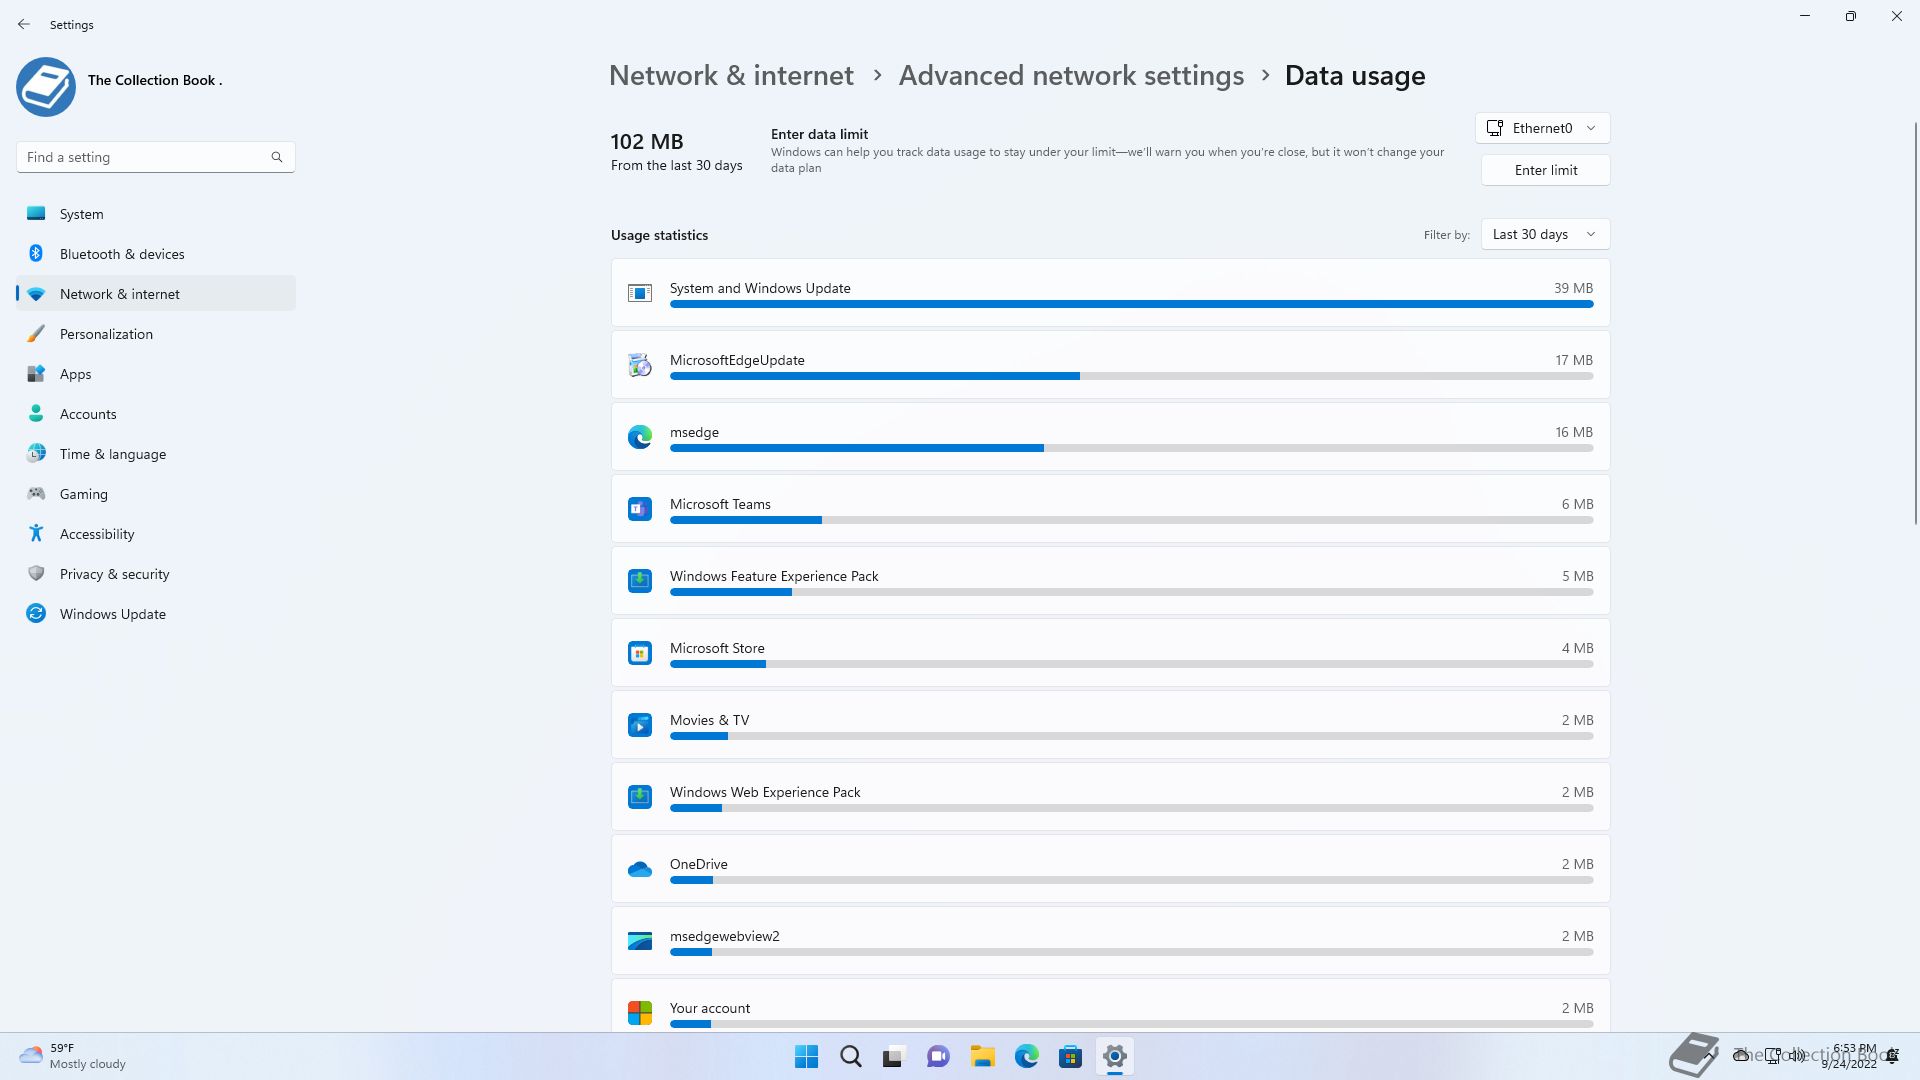
Task: Click the MicrosoftEdgeUpdate usage bar
Action: pyautogui.click(x=1131, y=376)
